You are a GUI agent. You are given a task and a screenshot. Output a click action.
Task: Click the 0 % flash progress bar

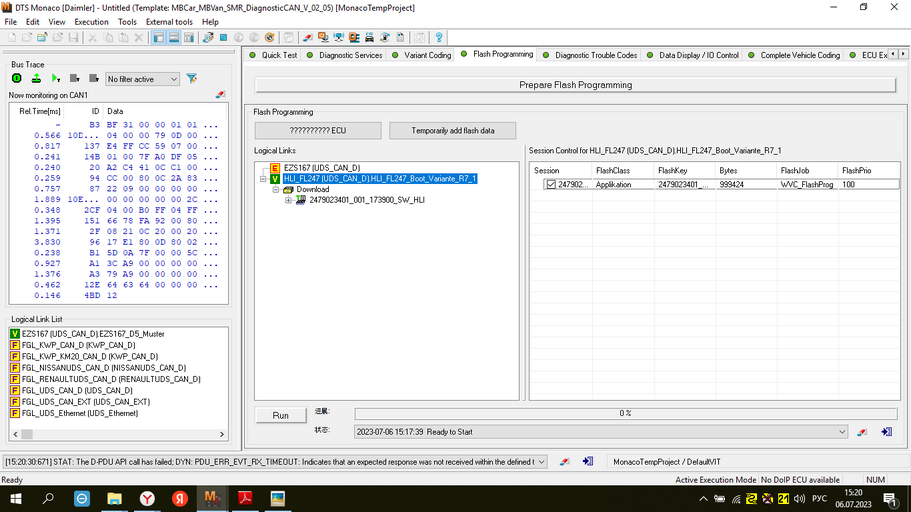pos(625,413)
